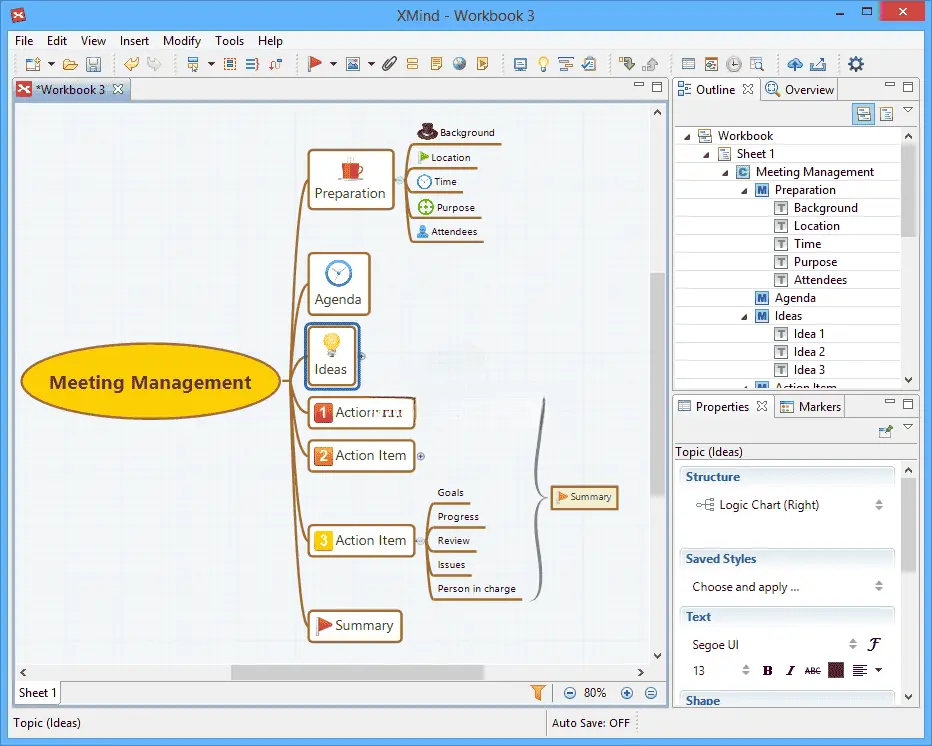Open the image insert dropdown arrow
932x746 pixels.
tap(371, 64)
